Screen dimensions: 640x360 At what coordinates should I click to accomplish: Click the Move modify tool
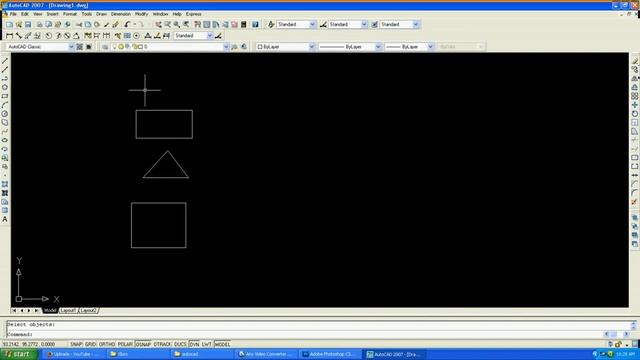[635, 105]
